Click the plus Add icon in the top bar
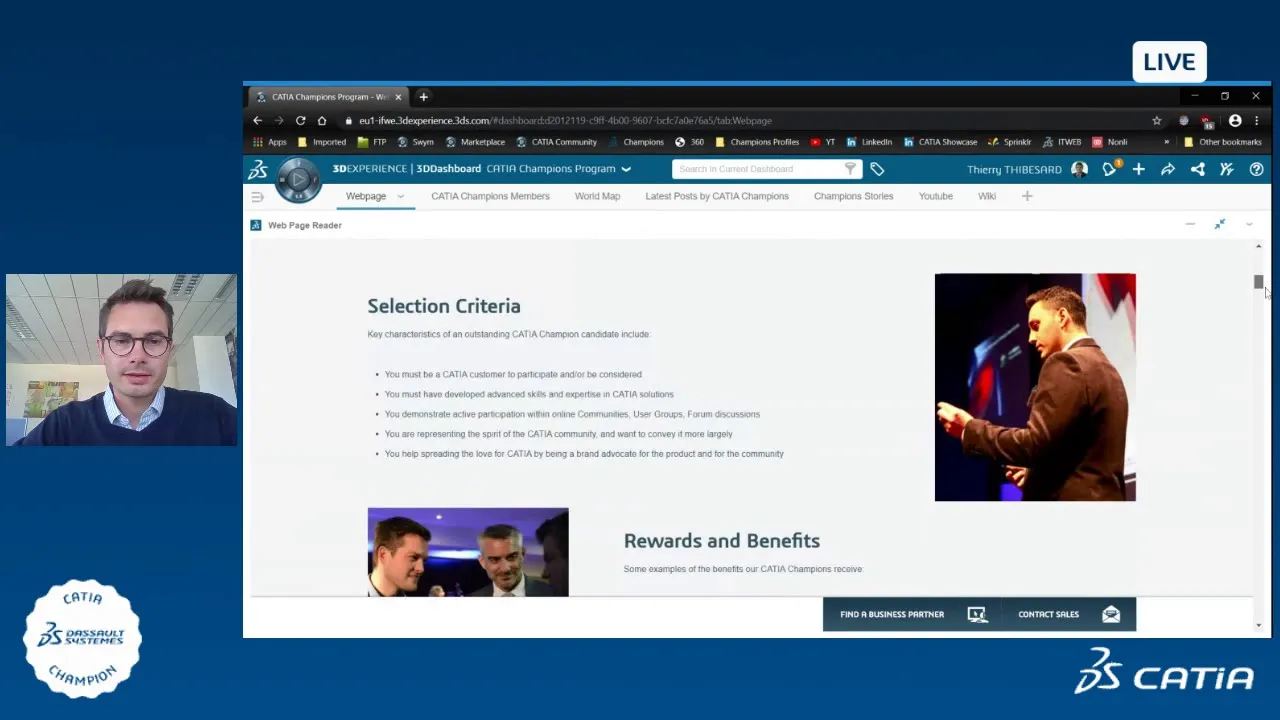This screenshot has height=720, width=1280. [1138, 169]
